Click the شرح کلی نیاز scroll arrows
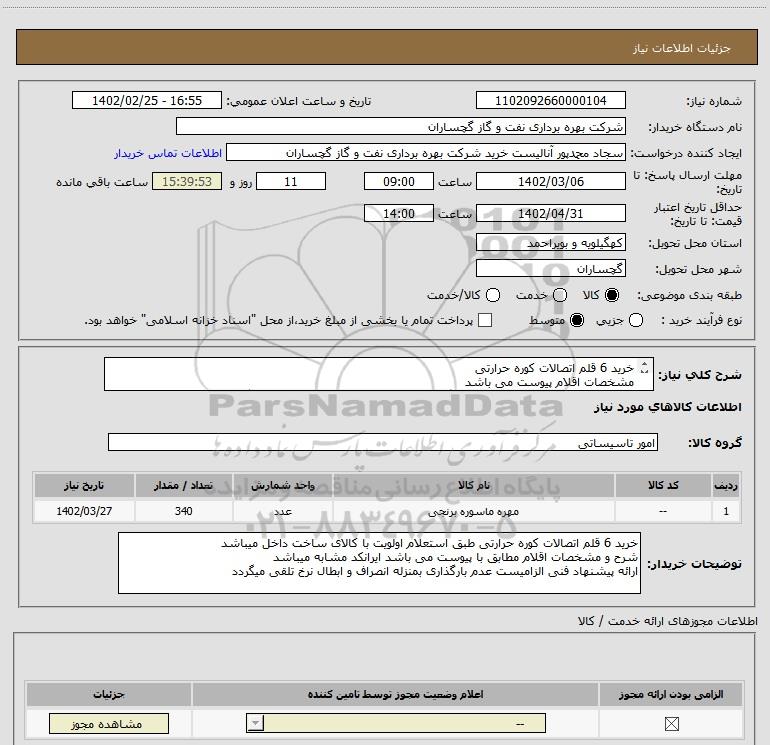This screenshot has width=770, height=745. coord(645,367)
